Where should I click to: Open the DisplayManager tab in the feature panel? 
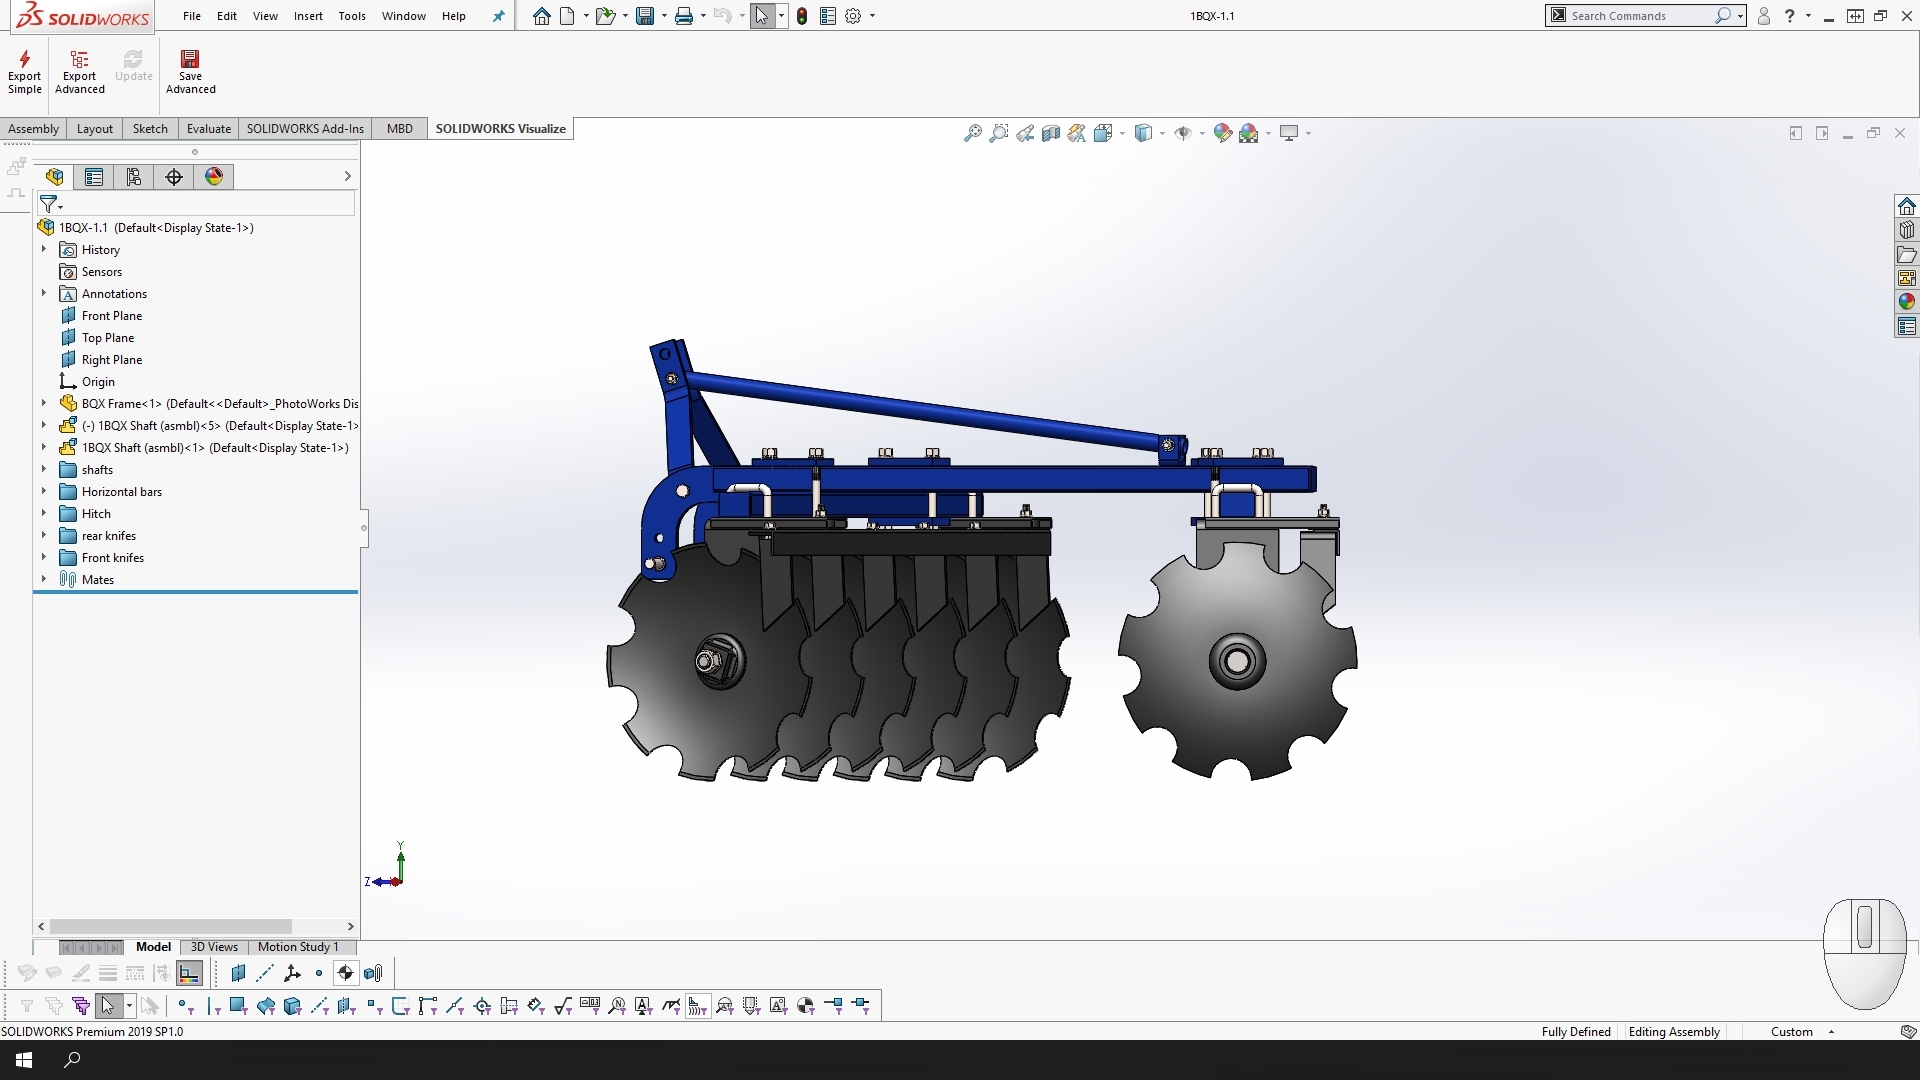coord(214,177)
